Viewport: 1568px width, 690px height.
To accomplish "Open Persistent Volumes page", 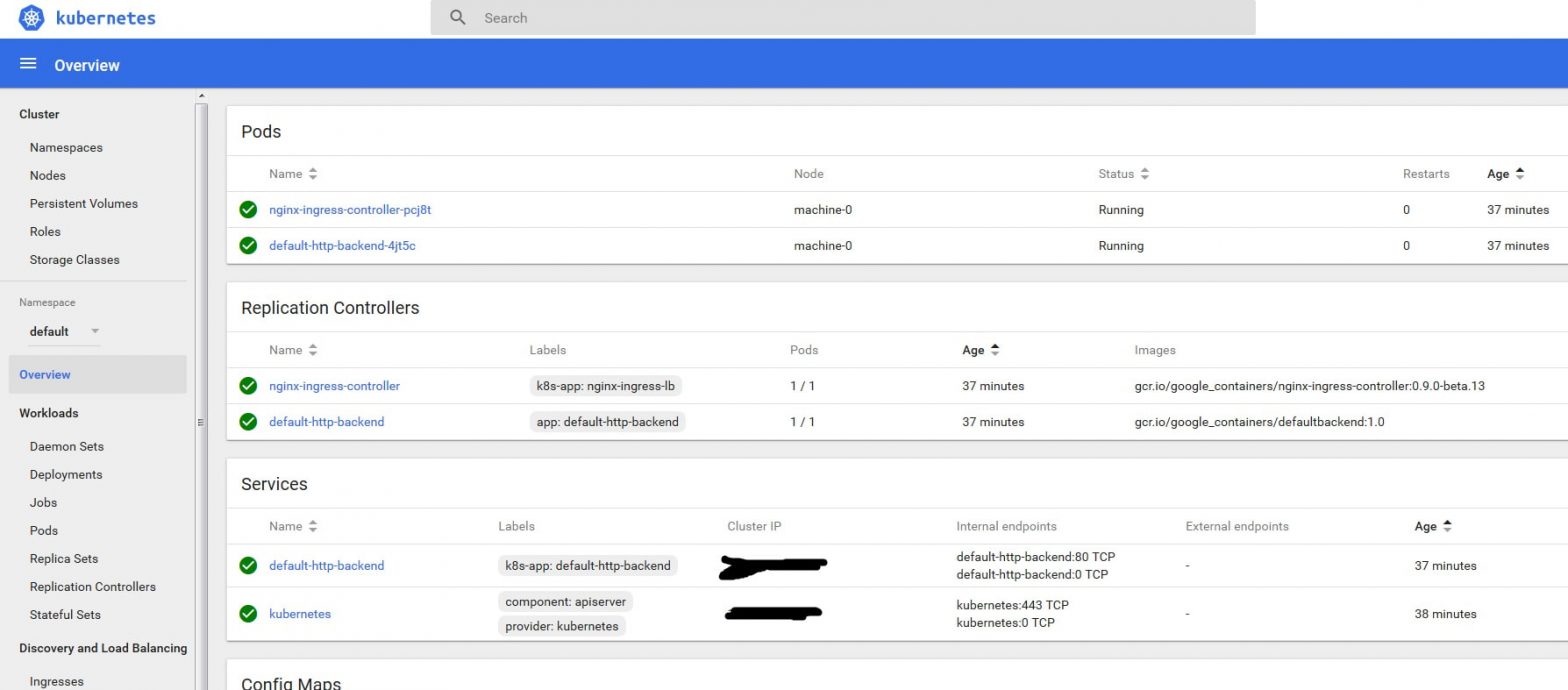I will pyautogui.click(x=84, y=203).
